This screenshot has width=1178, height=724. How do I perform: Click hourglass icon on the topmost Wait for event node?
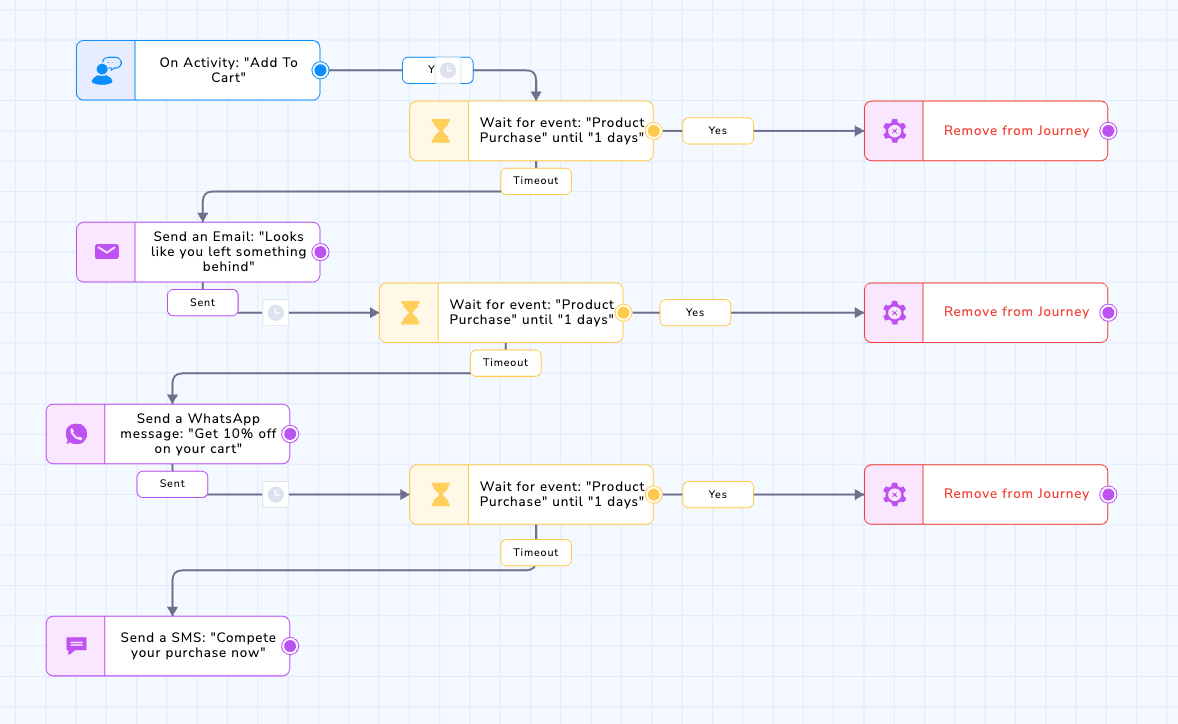click(440, 131)
